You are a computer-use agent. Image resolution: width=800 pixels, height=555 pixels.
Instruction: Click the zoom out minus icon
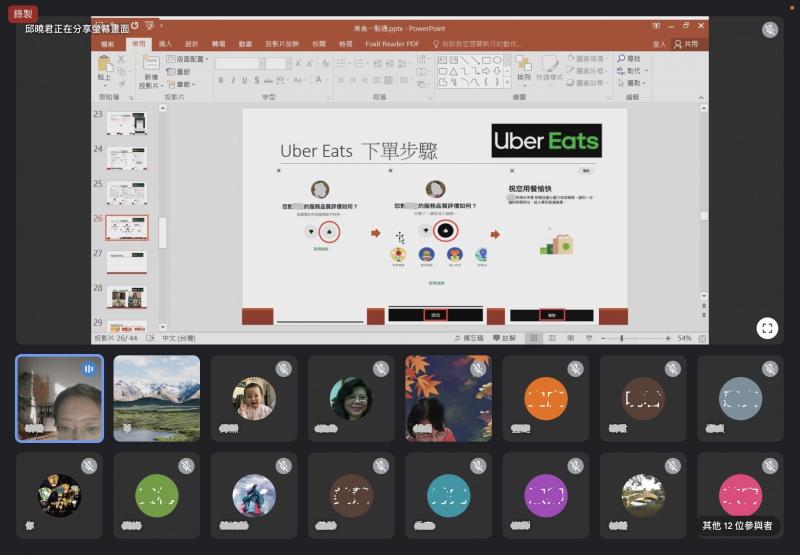point(603,338)
